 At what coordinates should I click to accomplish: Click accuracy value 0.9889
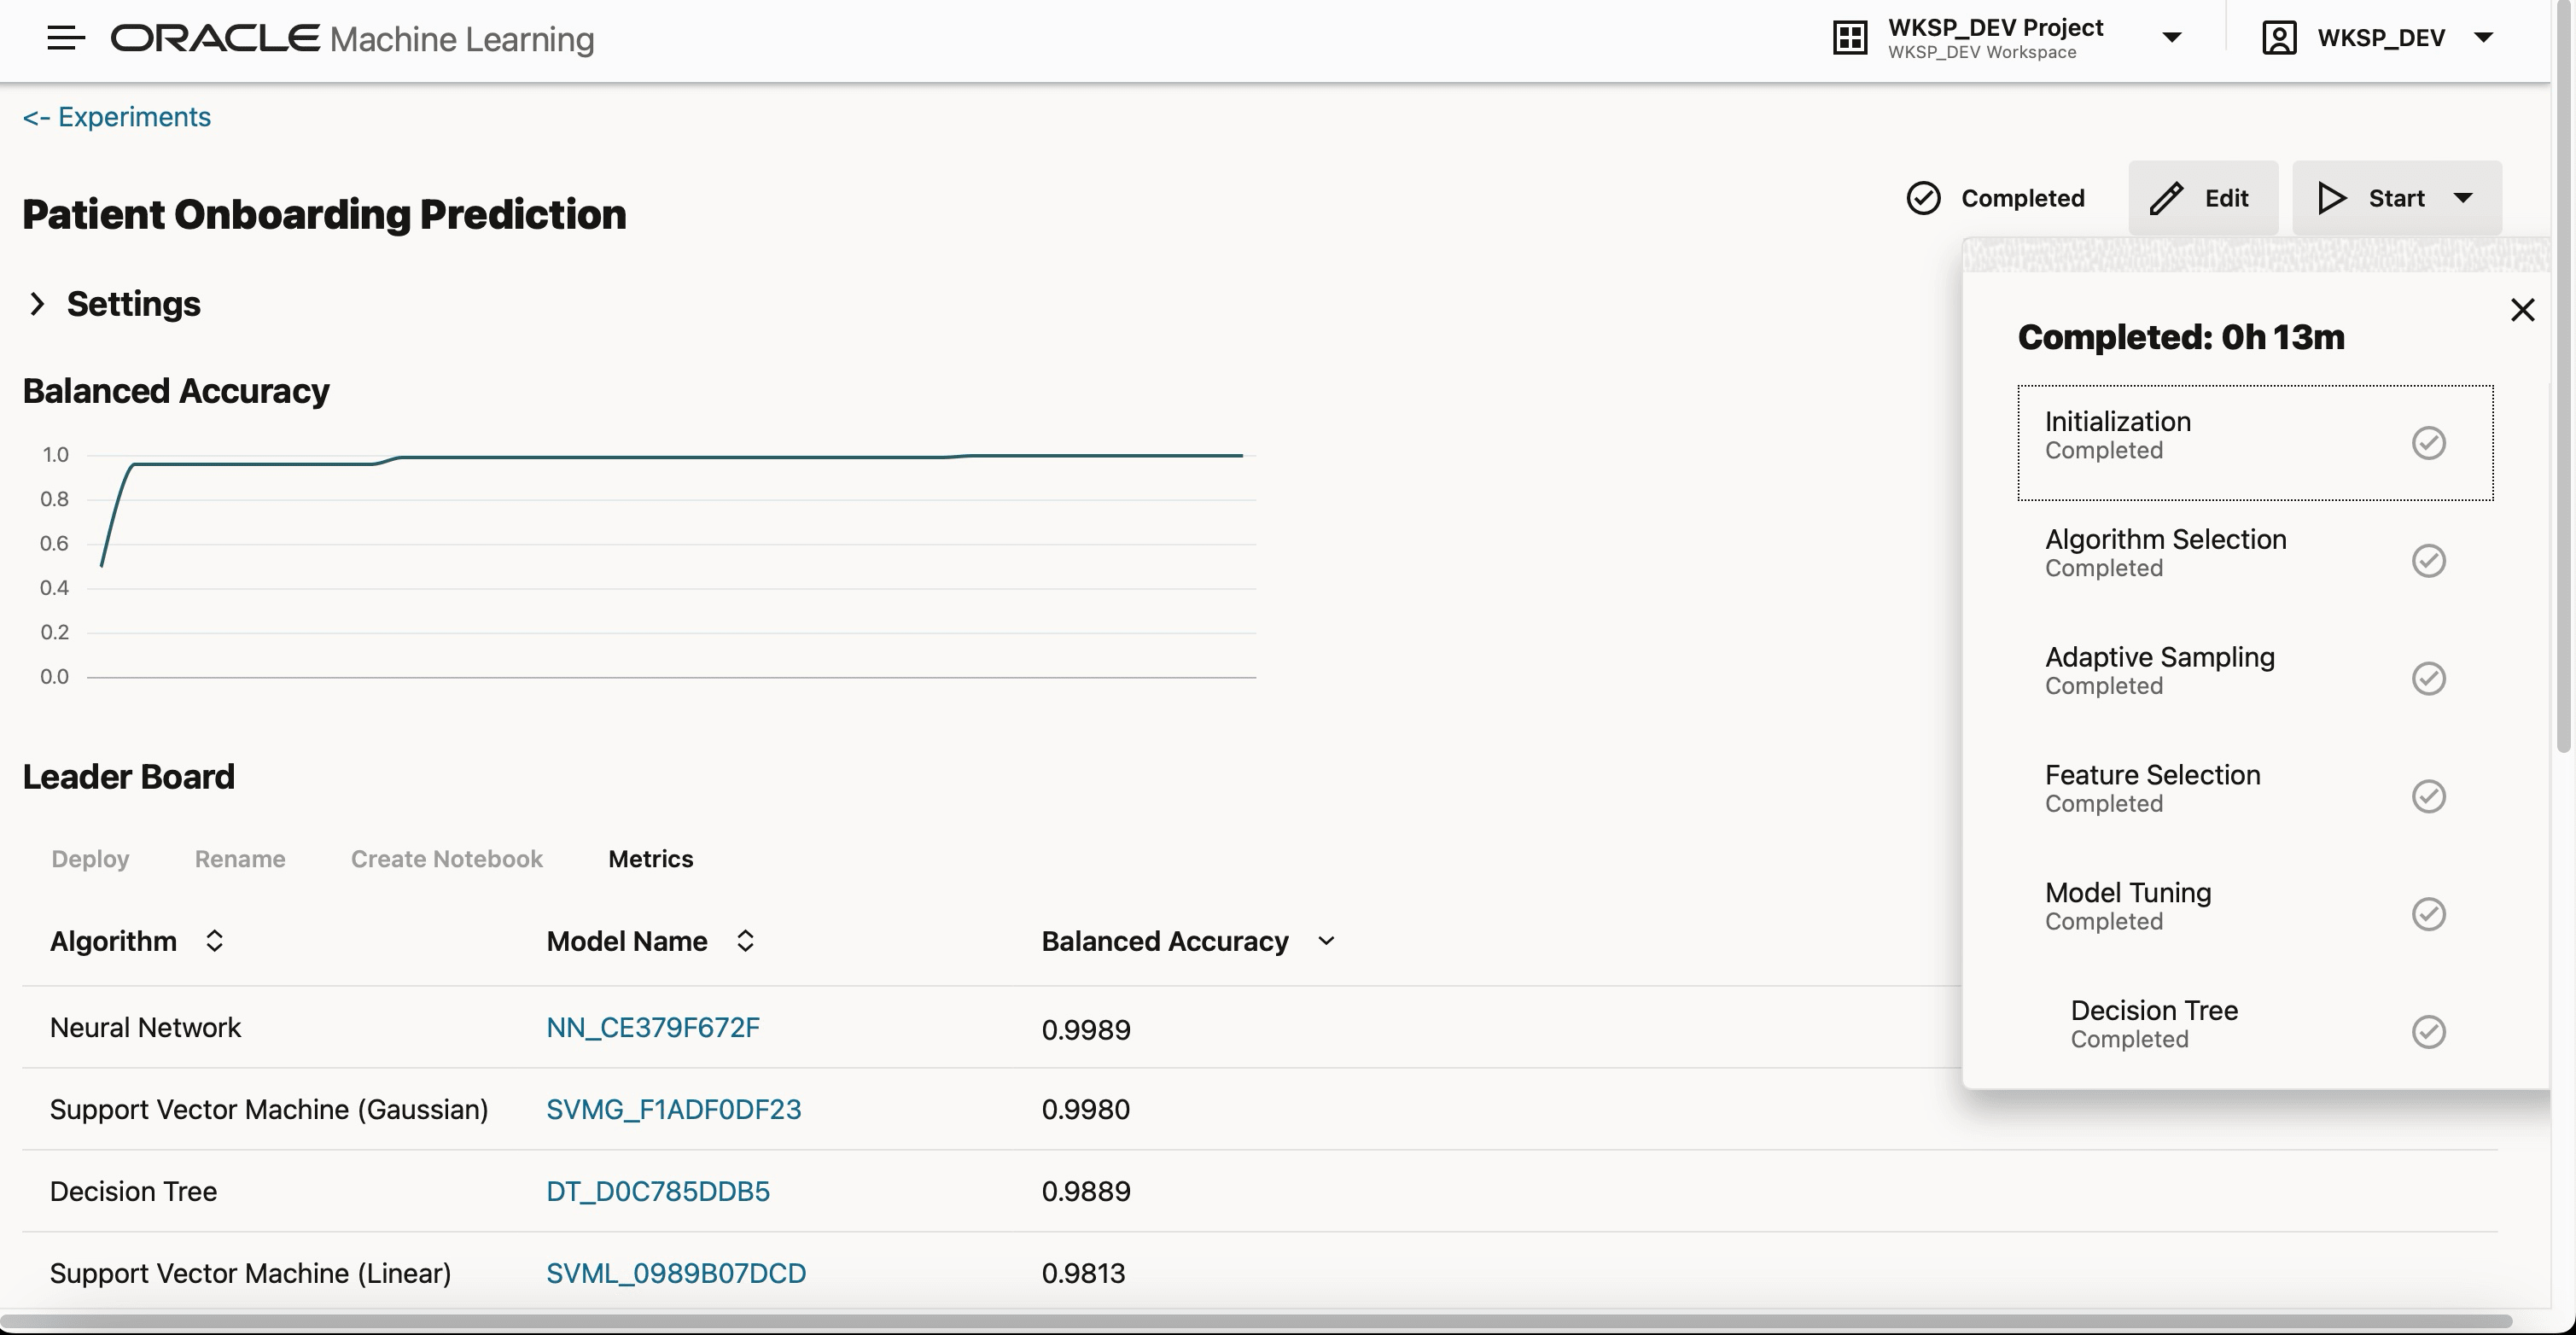coord(1086,1192)
